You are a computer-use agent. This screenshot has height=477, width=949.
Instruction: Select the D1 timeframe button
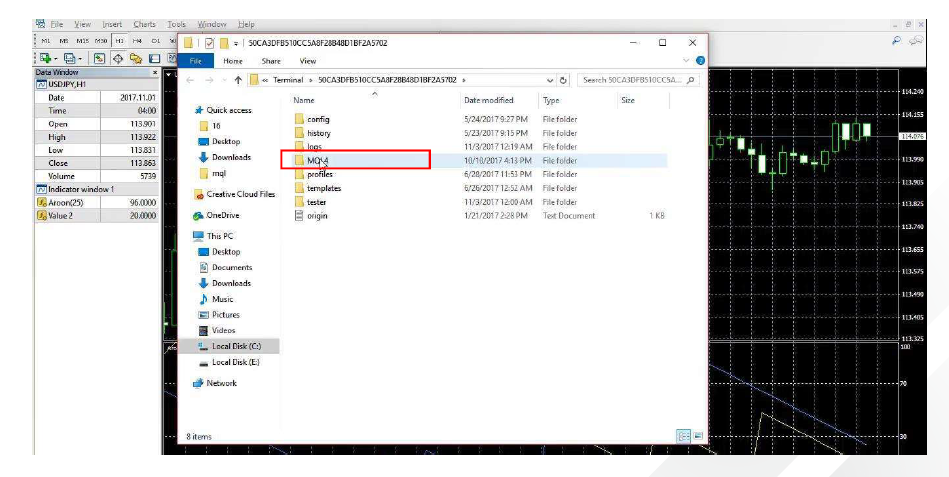pyautogui.click(x=156, y=41)
